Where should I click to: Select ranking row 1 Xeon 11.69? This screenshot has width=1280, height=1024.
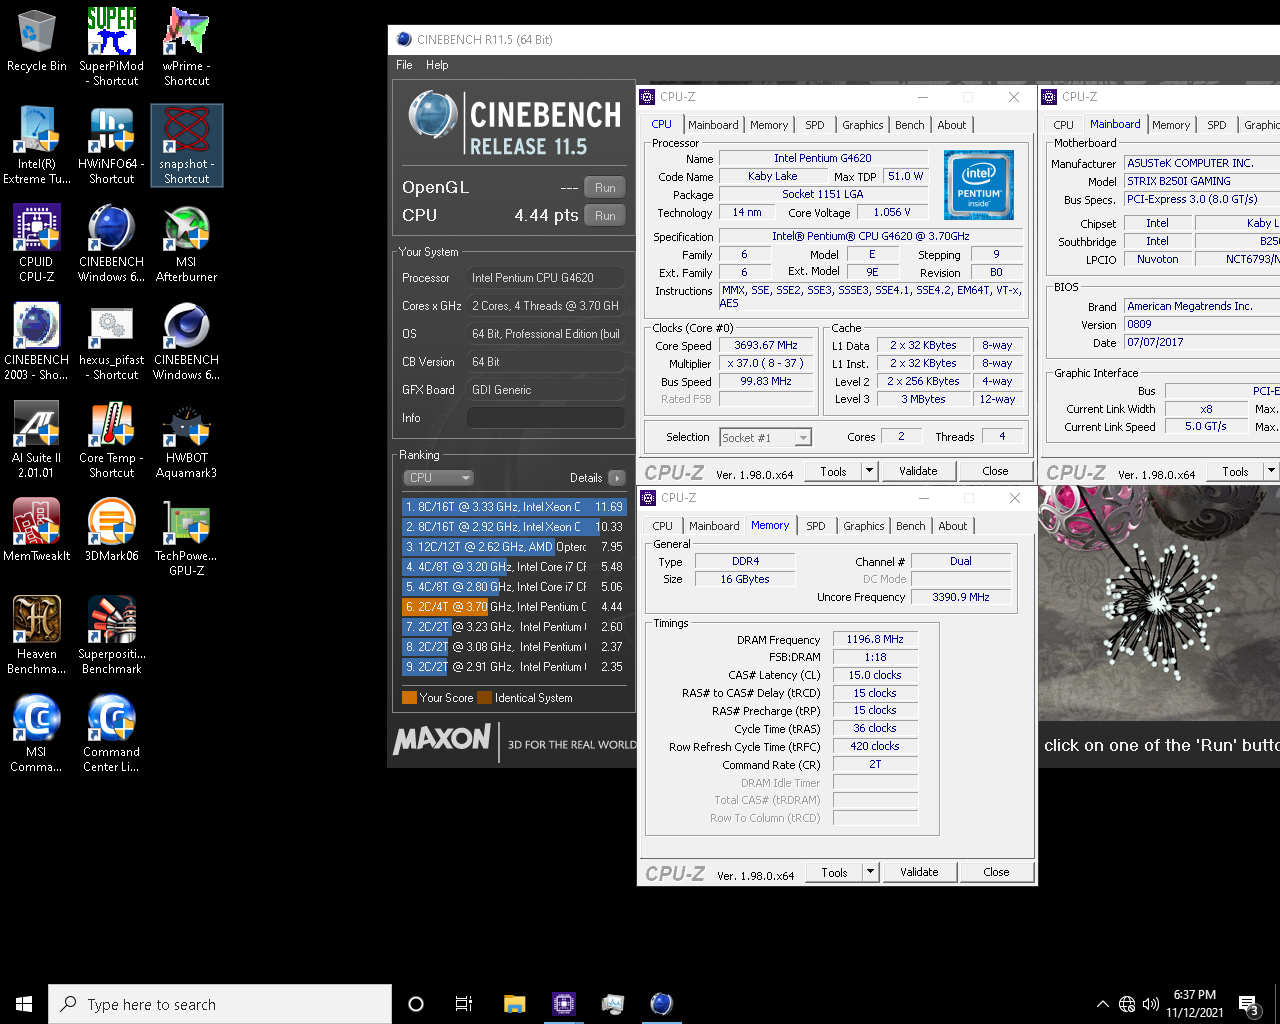(514, 507)
